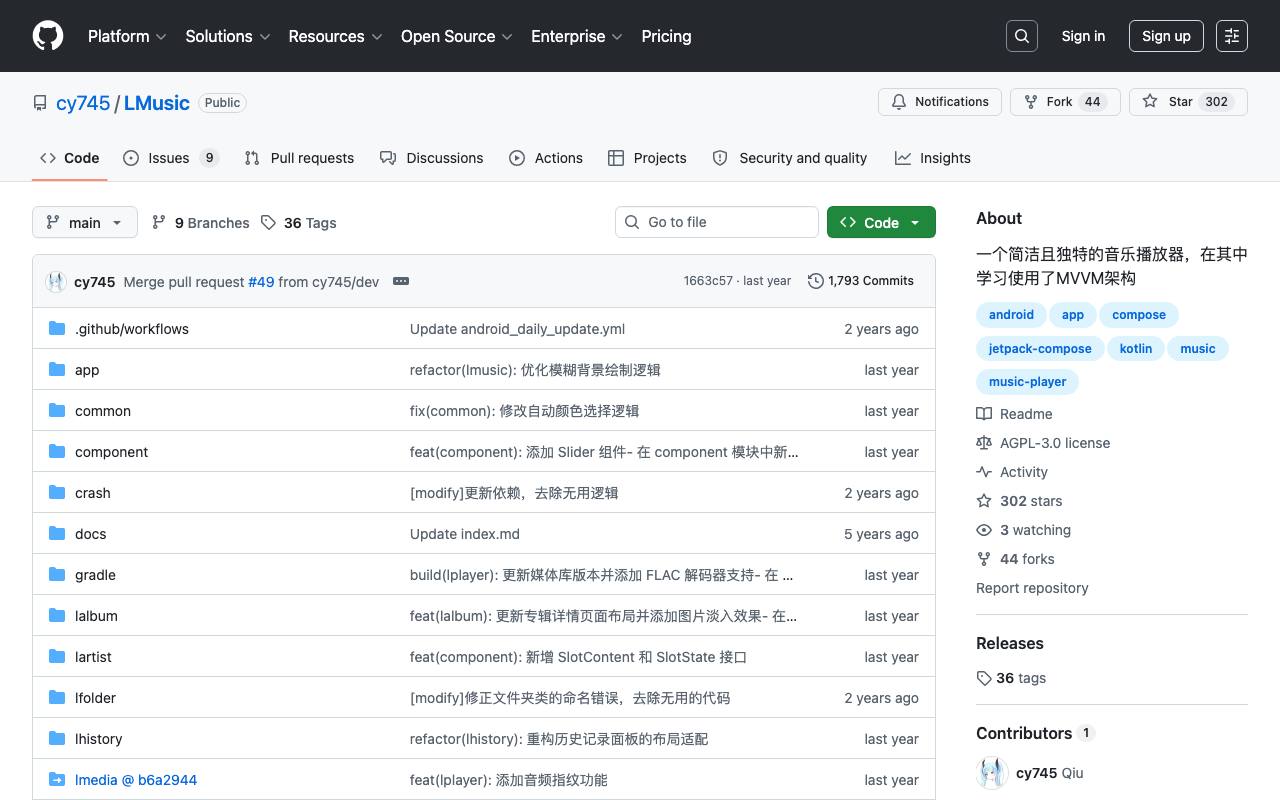1280x800 pixels.
Task: Click the music-player topic tag
Action: 1027,381
